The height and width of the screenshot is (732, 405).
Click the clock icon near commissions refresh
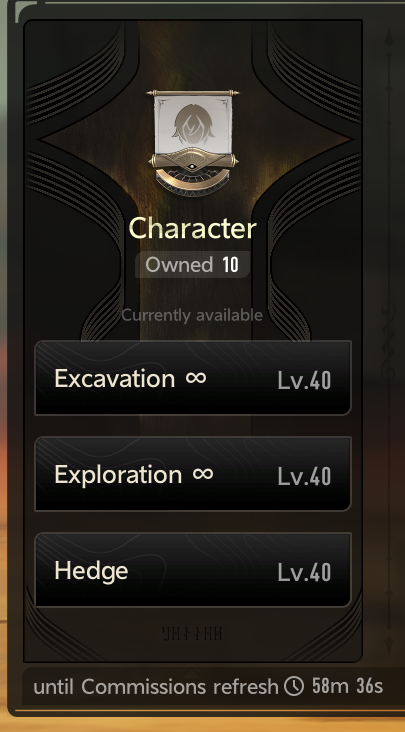pyautogui.click(x=294, y=686)
